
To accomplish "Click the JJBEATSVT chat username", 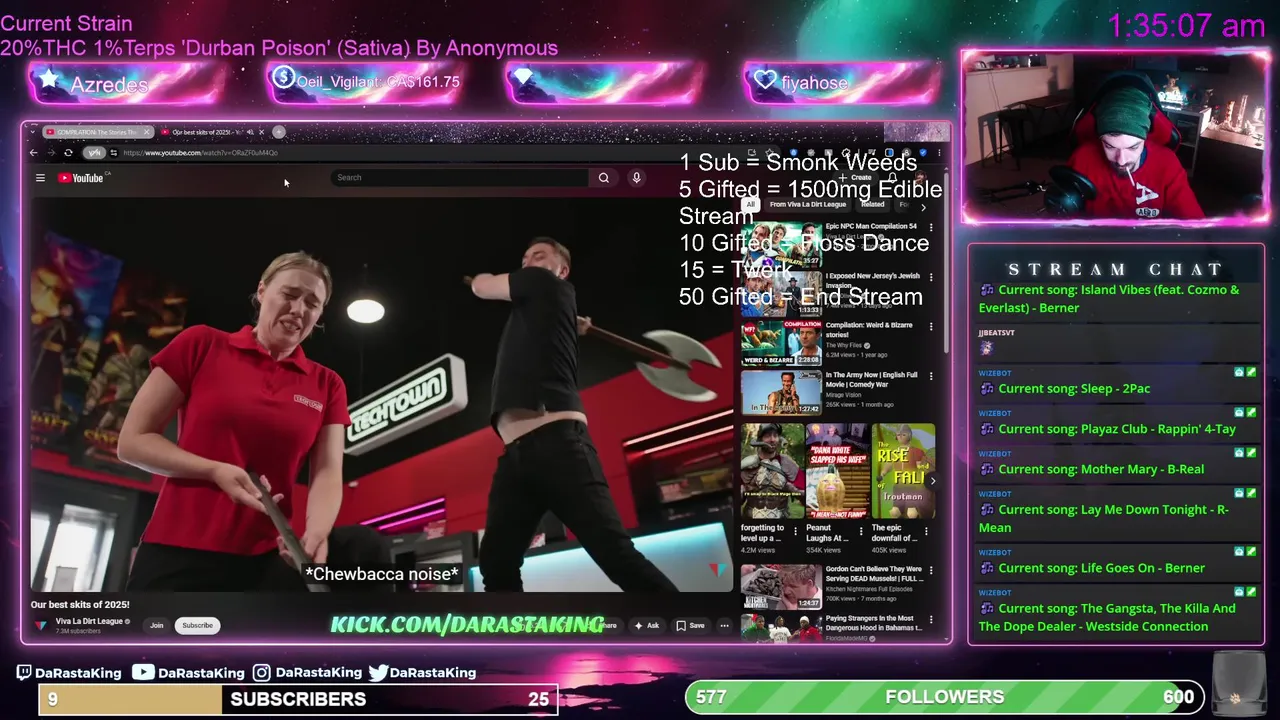I will (x=996, y=332).
